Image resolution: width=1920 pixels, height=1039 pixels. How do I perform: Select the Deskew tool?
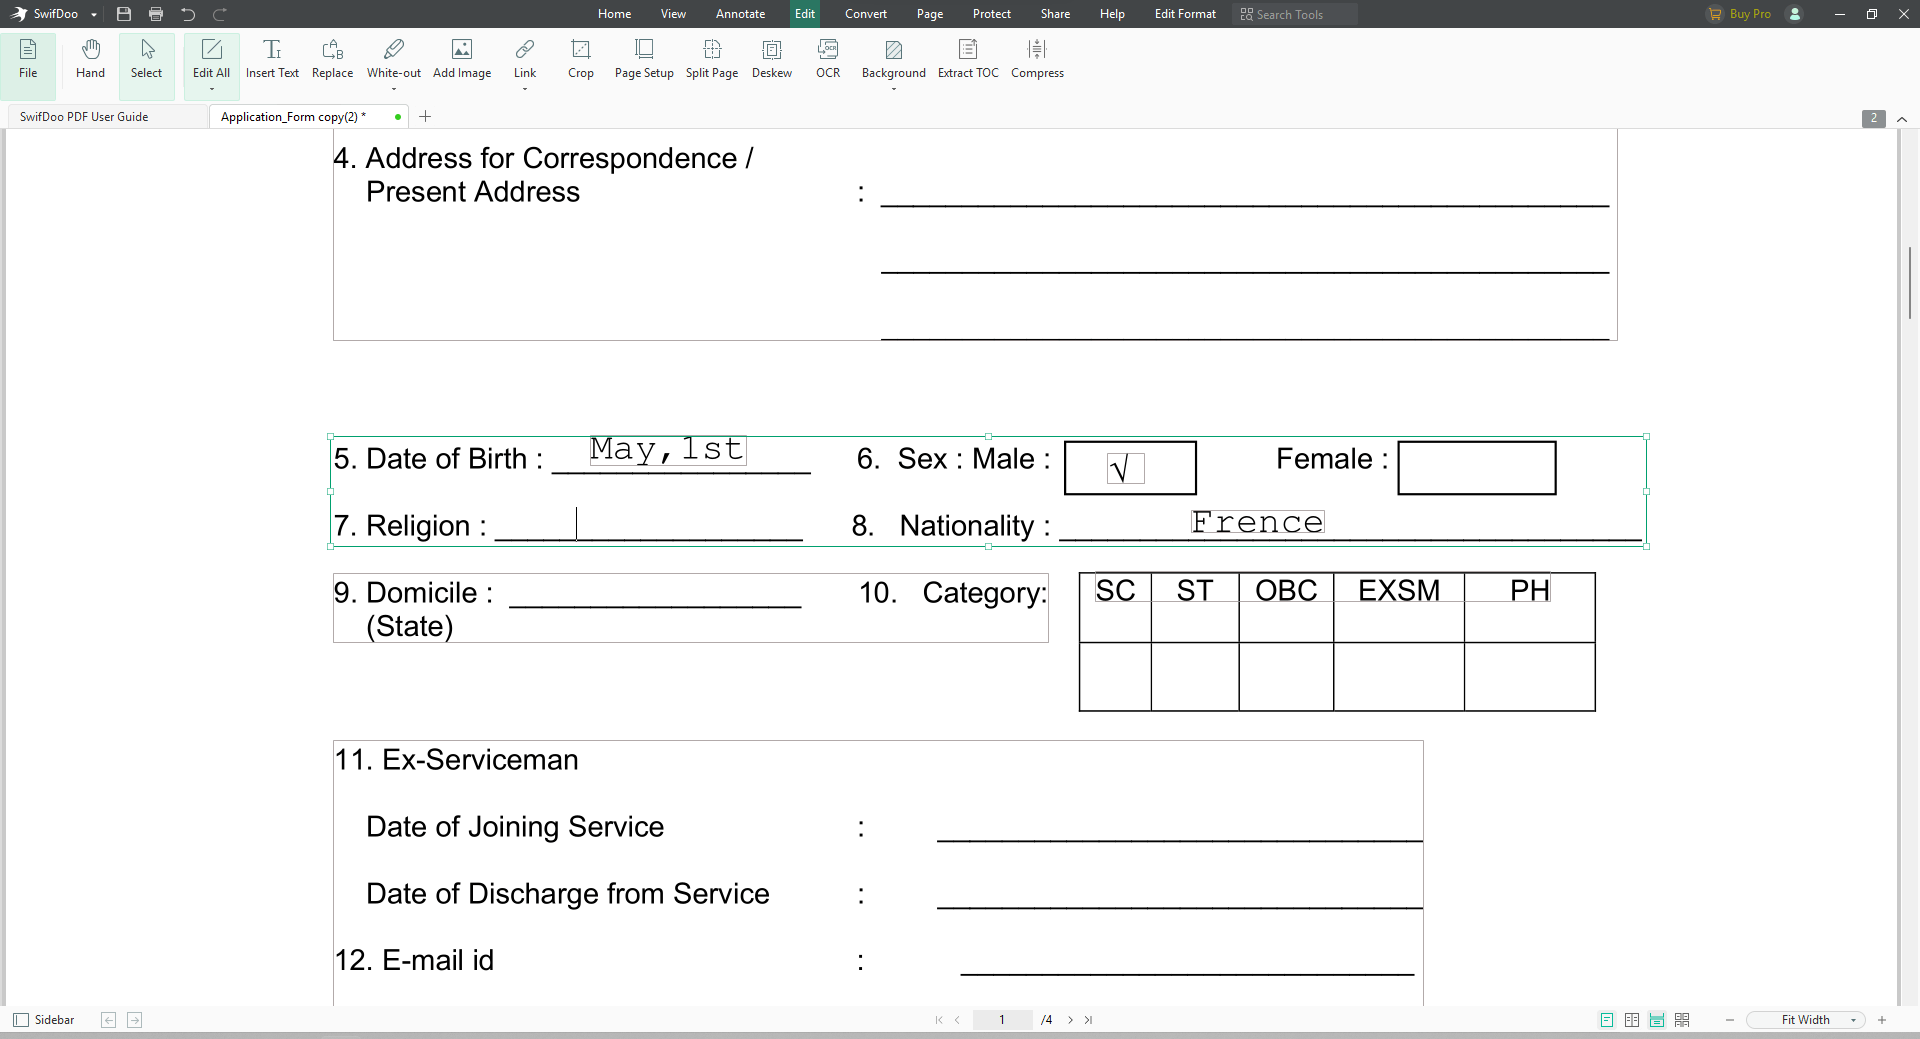click(771, 60)
